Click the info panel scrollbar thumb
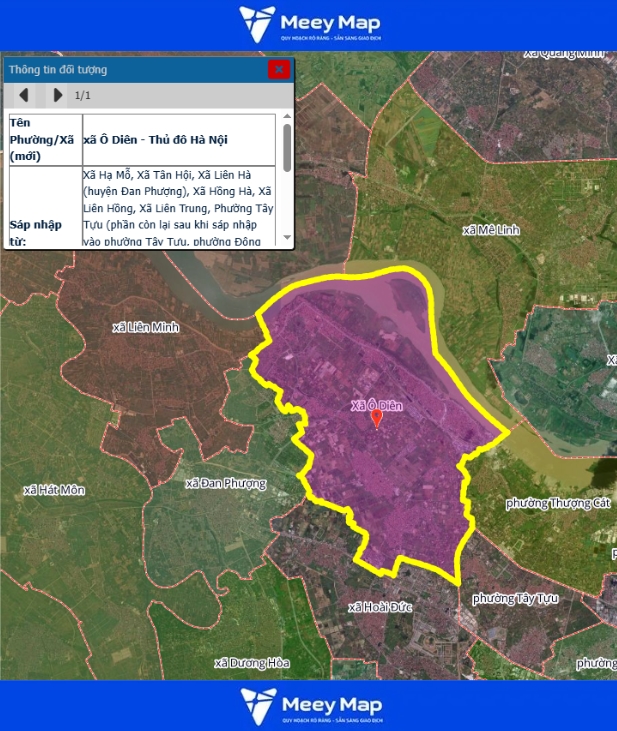 [x=287, y=148]
